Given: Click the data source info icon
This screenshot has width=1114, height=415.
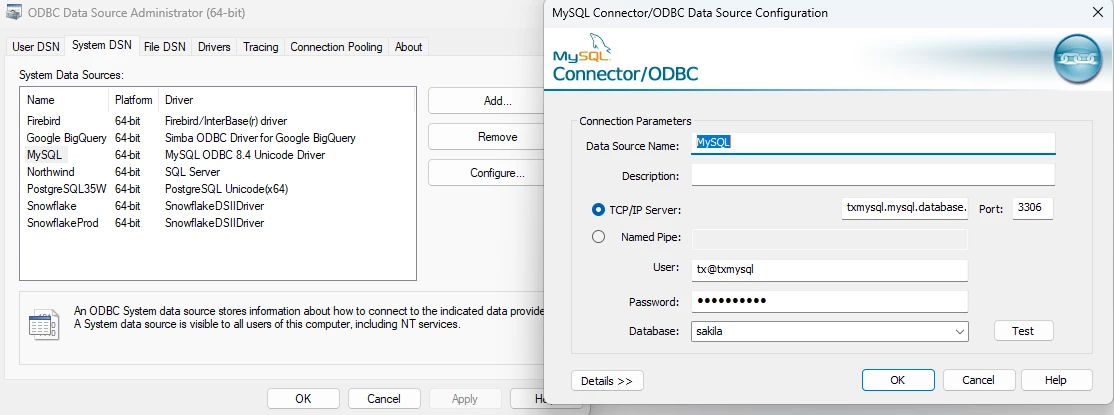Looking at the screenshot, I should pyautogui.click(x=42, y=323).
